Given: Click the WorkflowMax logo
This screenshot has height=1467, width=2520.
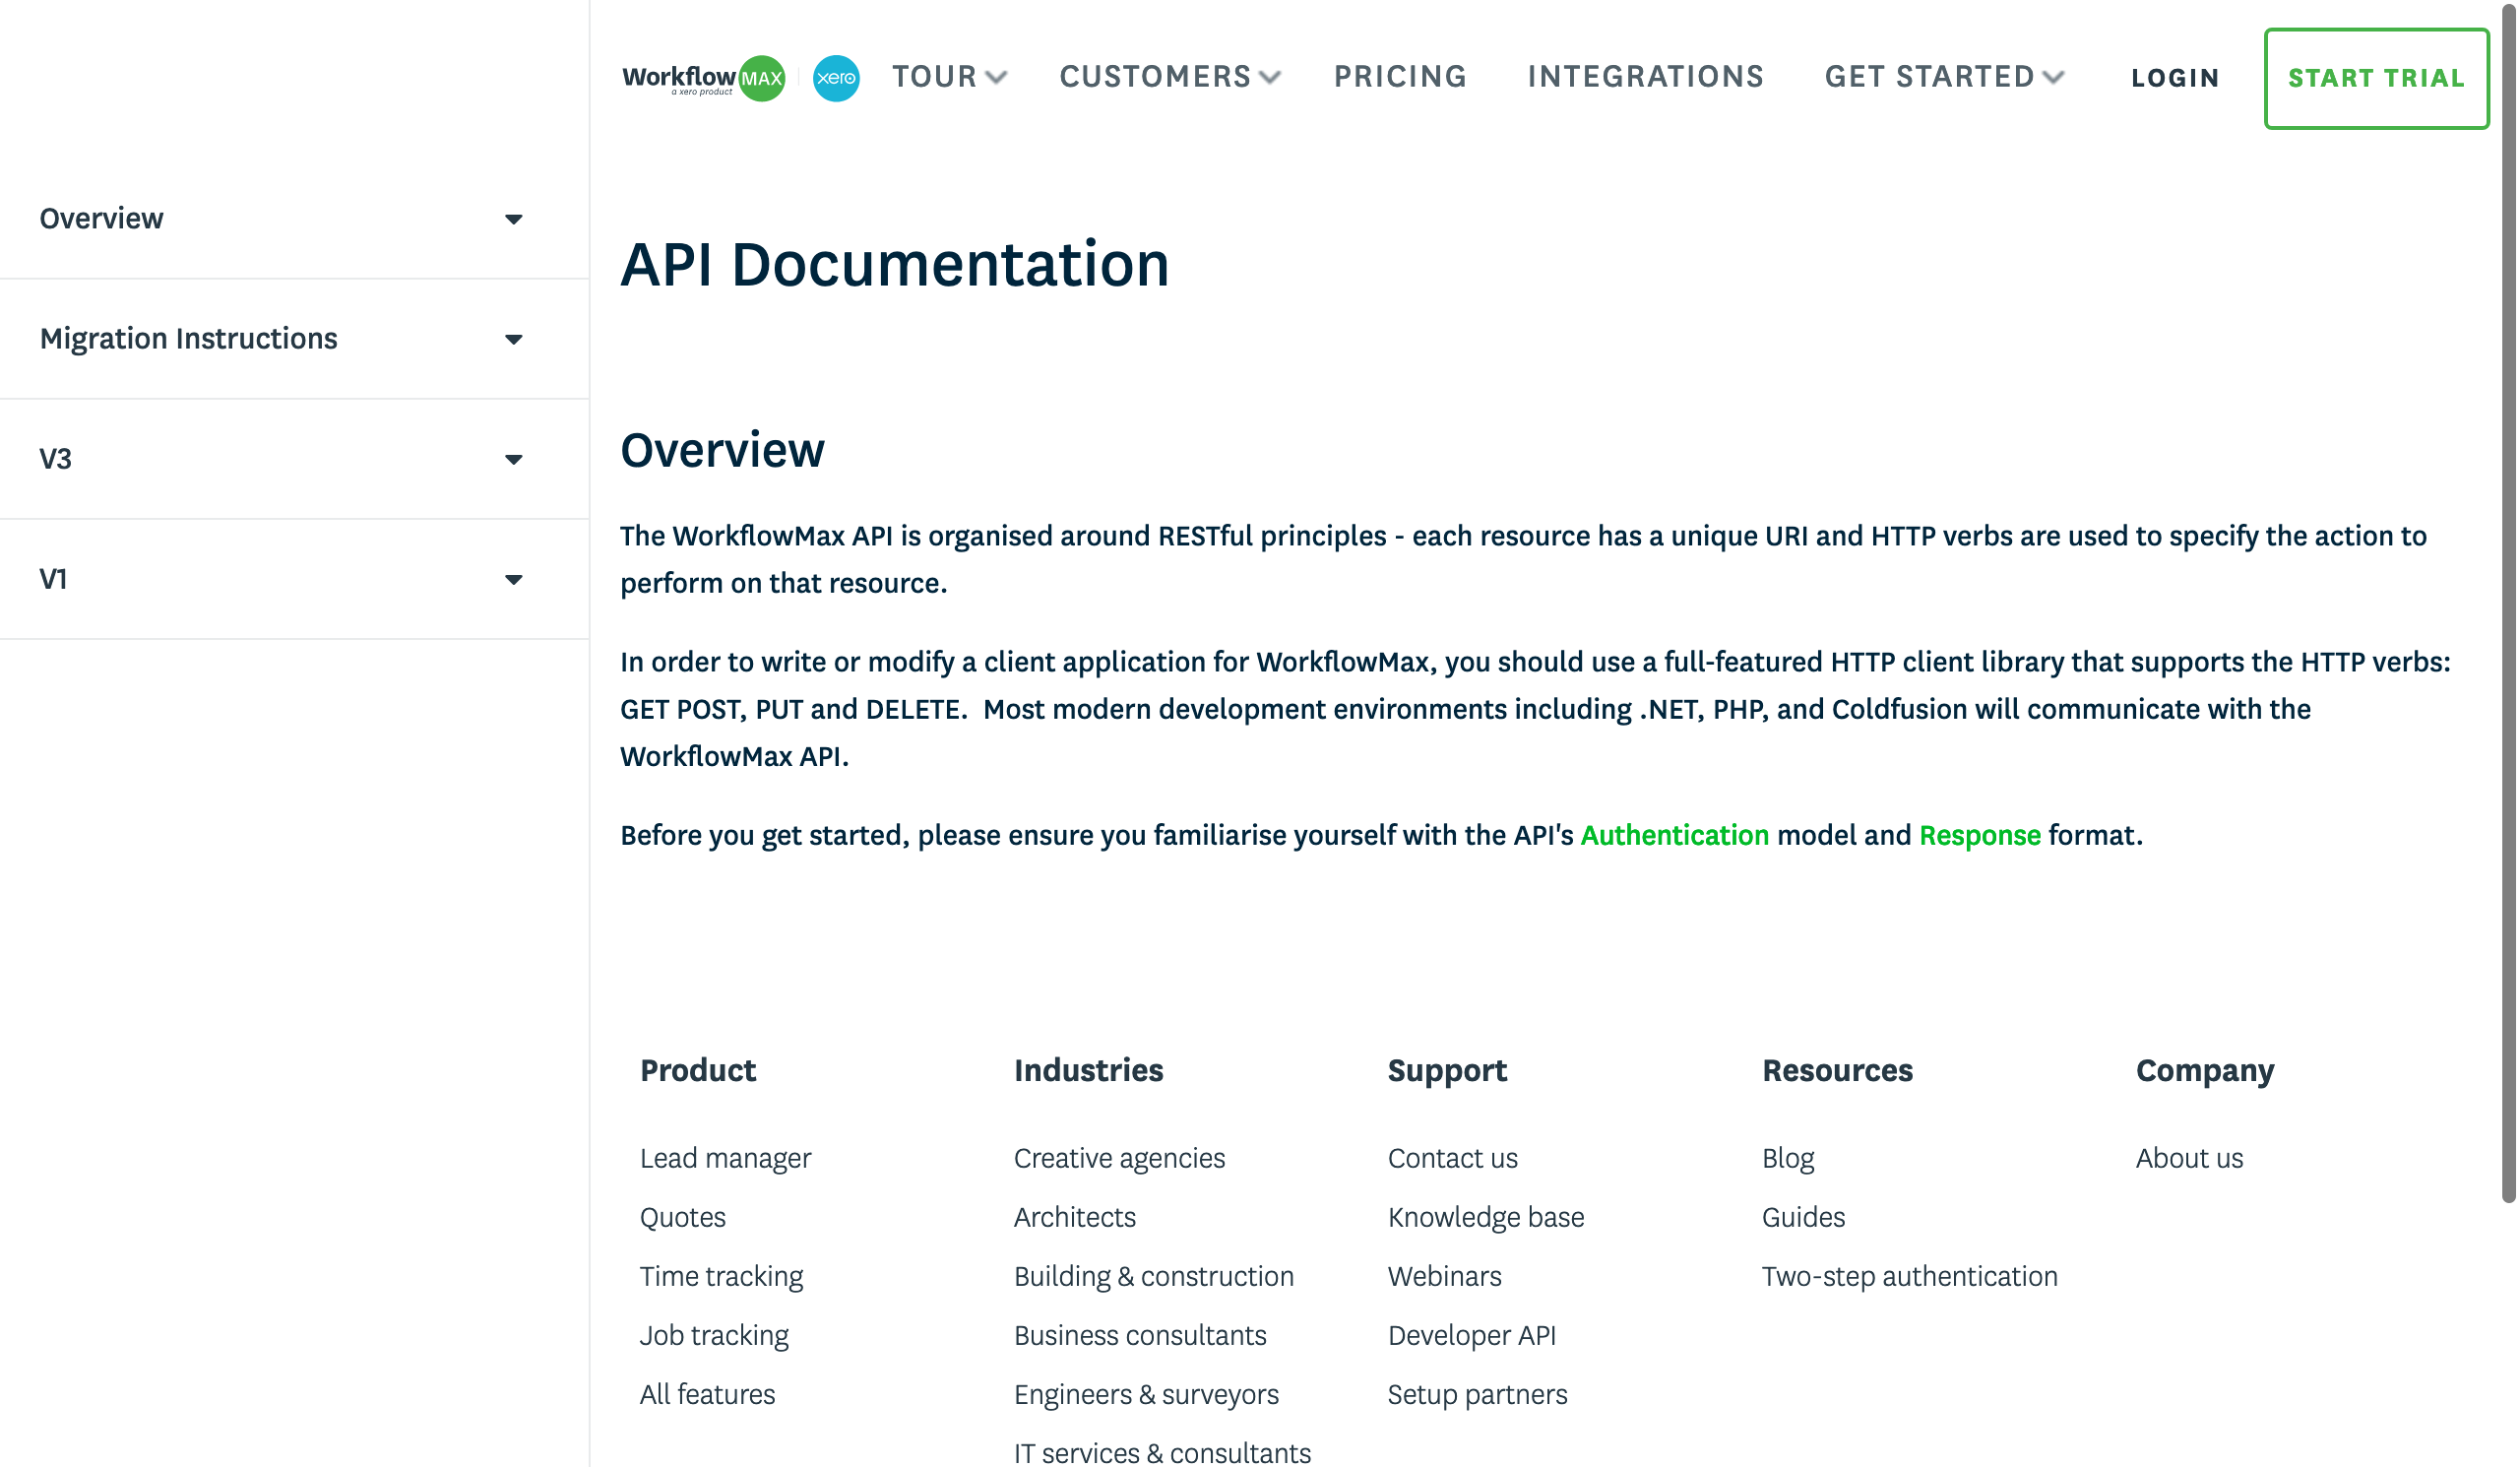Looking at the screenshot, I should [703, 78].
